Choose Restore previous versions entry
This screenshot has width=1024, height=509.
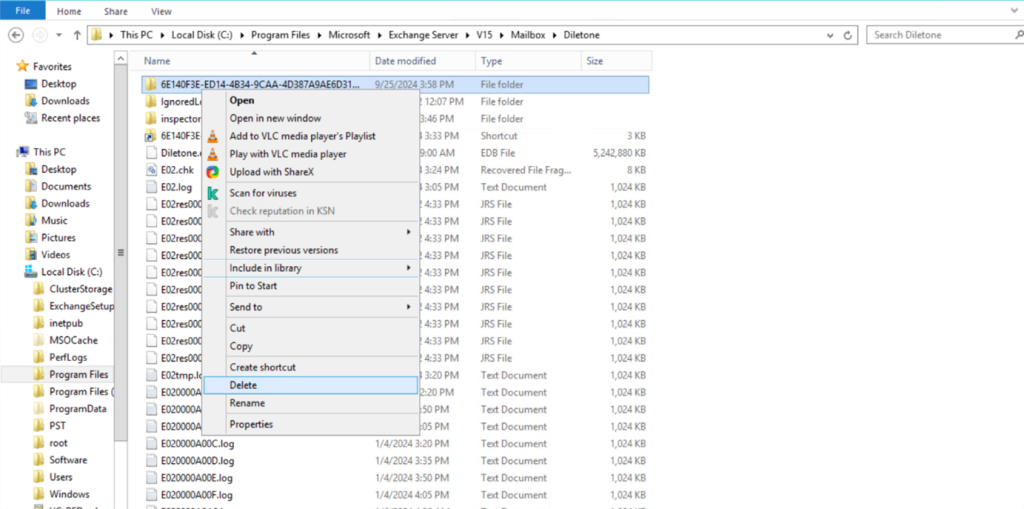[x=310, y=250]
